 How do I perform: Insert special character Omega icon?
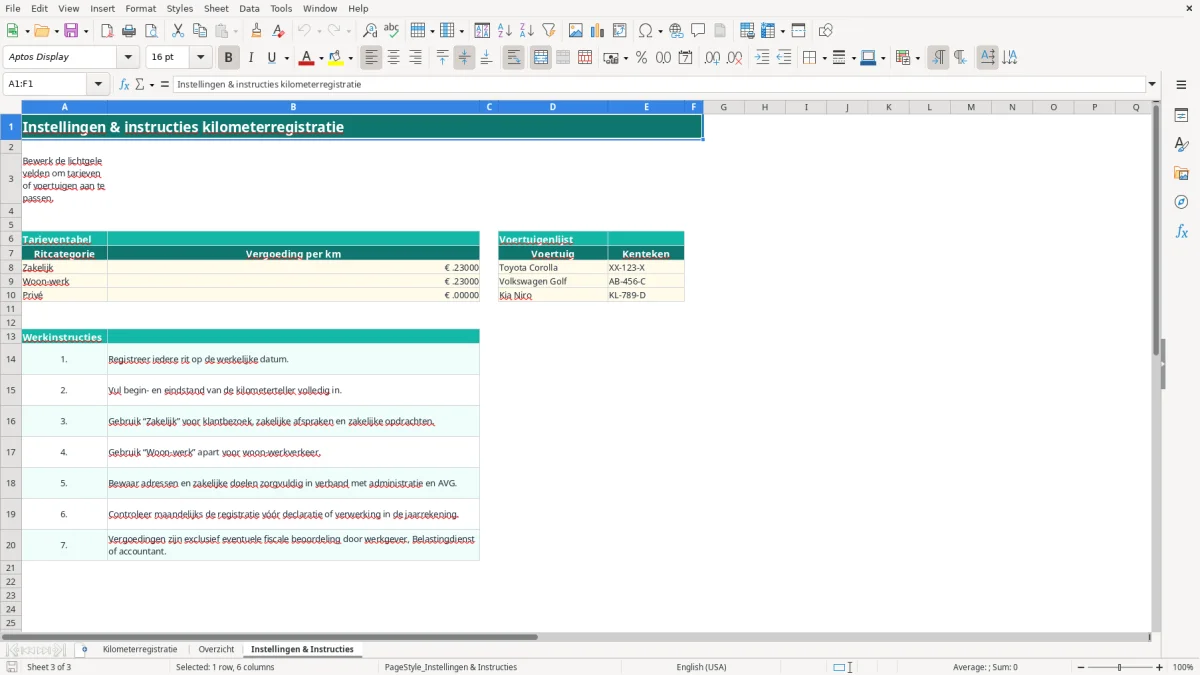[645, 31]
